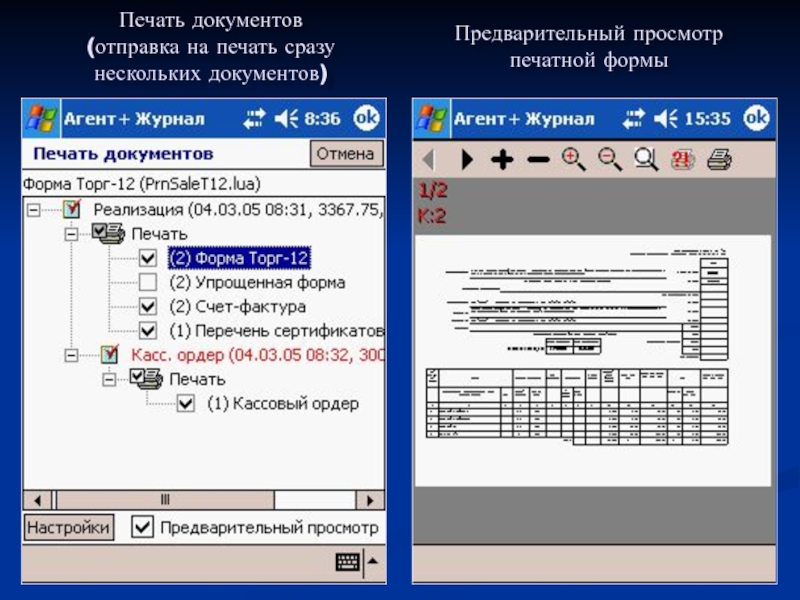Click the red print settings icon
This screenshot has height=600, width=800.
click(x=683, y=160)
